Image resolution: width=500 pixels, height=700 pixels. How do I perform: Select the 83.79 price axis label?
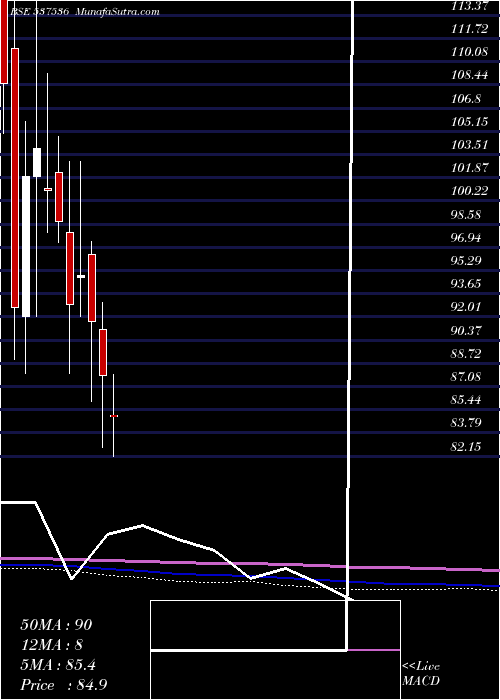(466, 422)
